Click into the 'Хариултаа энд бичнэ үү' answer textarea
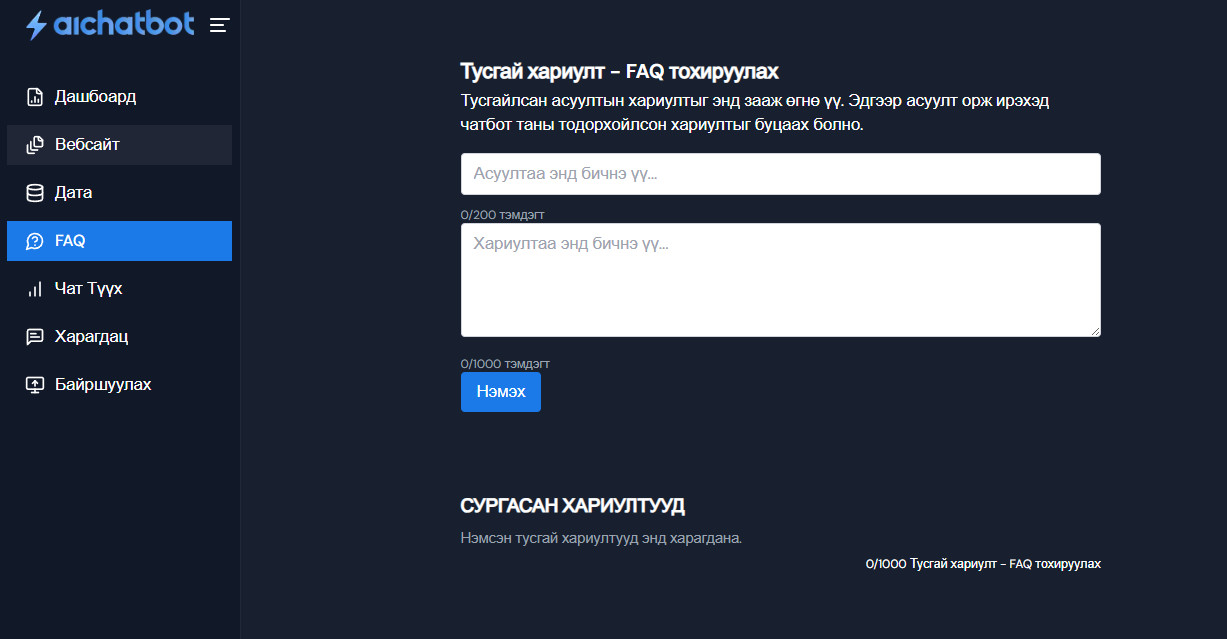Viewport: 1227px width, 639px height. click(780, 280)
